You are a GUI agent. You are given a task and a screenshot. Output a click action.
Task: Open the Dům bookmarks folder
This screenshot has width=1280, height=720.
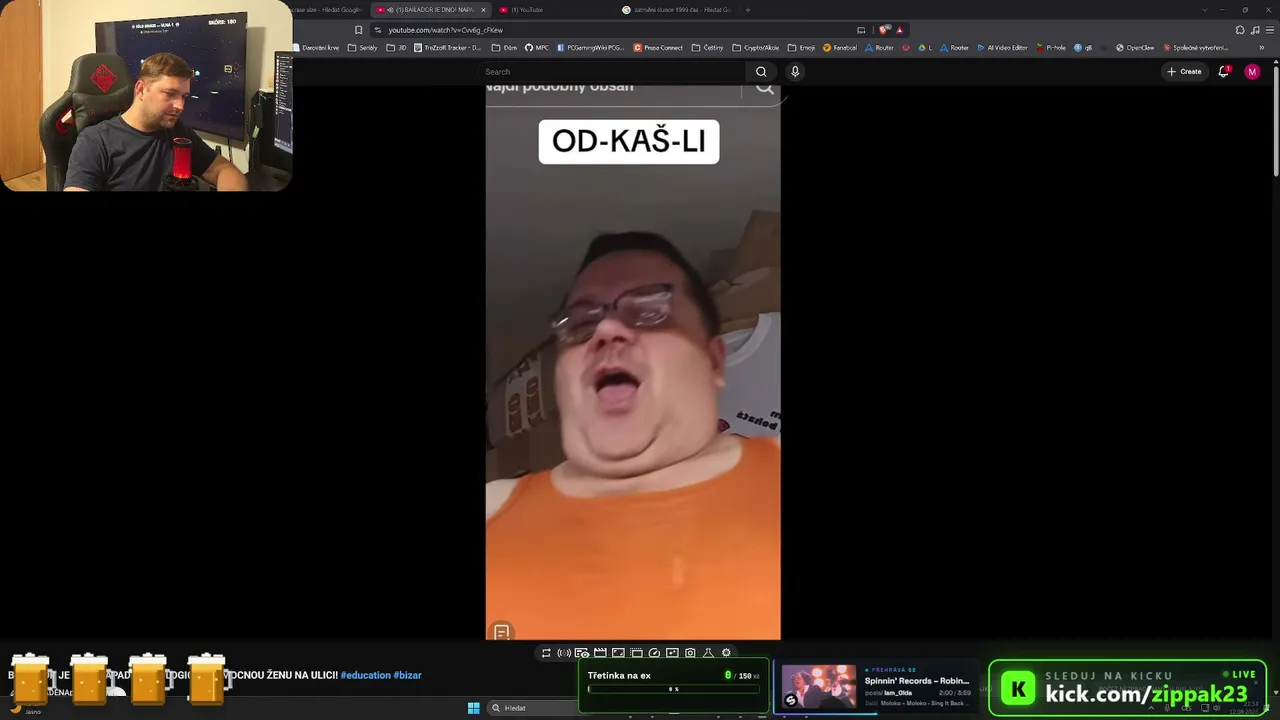505,47
